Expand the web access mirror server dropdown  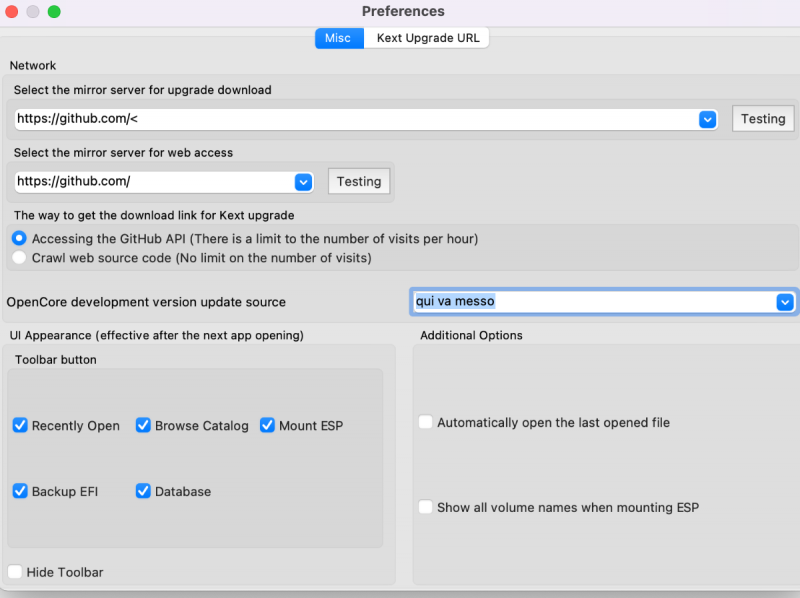[304, 182]
